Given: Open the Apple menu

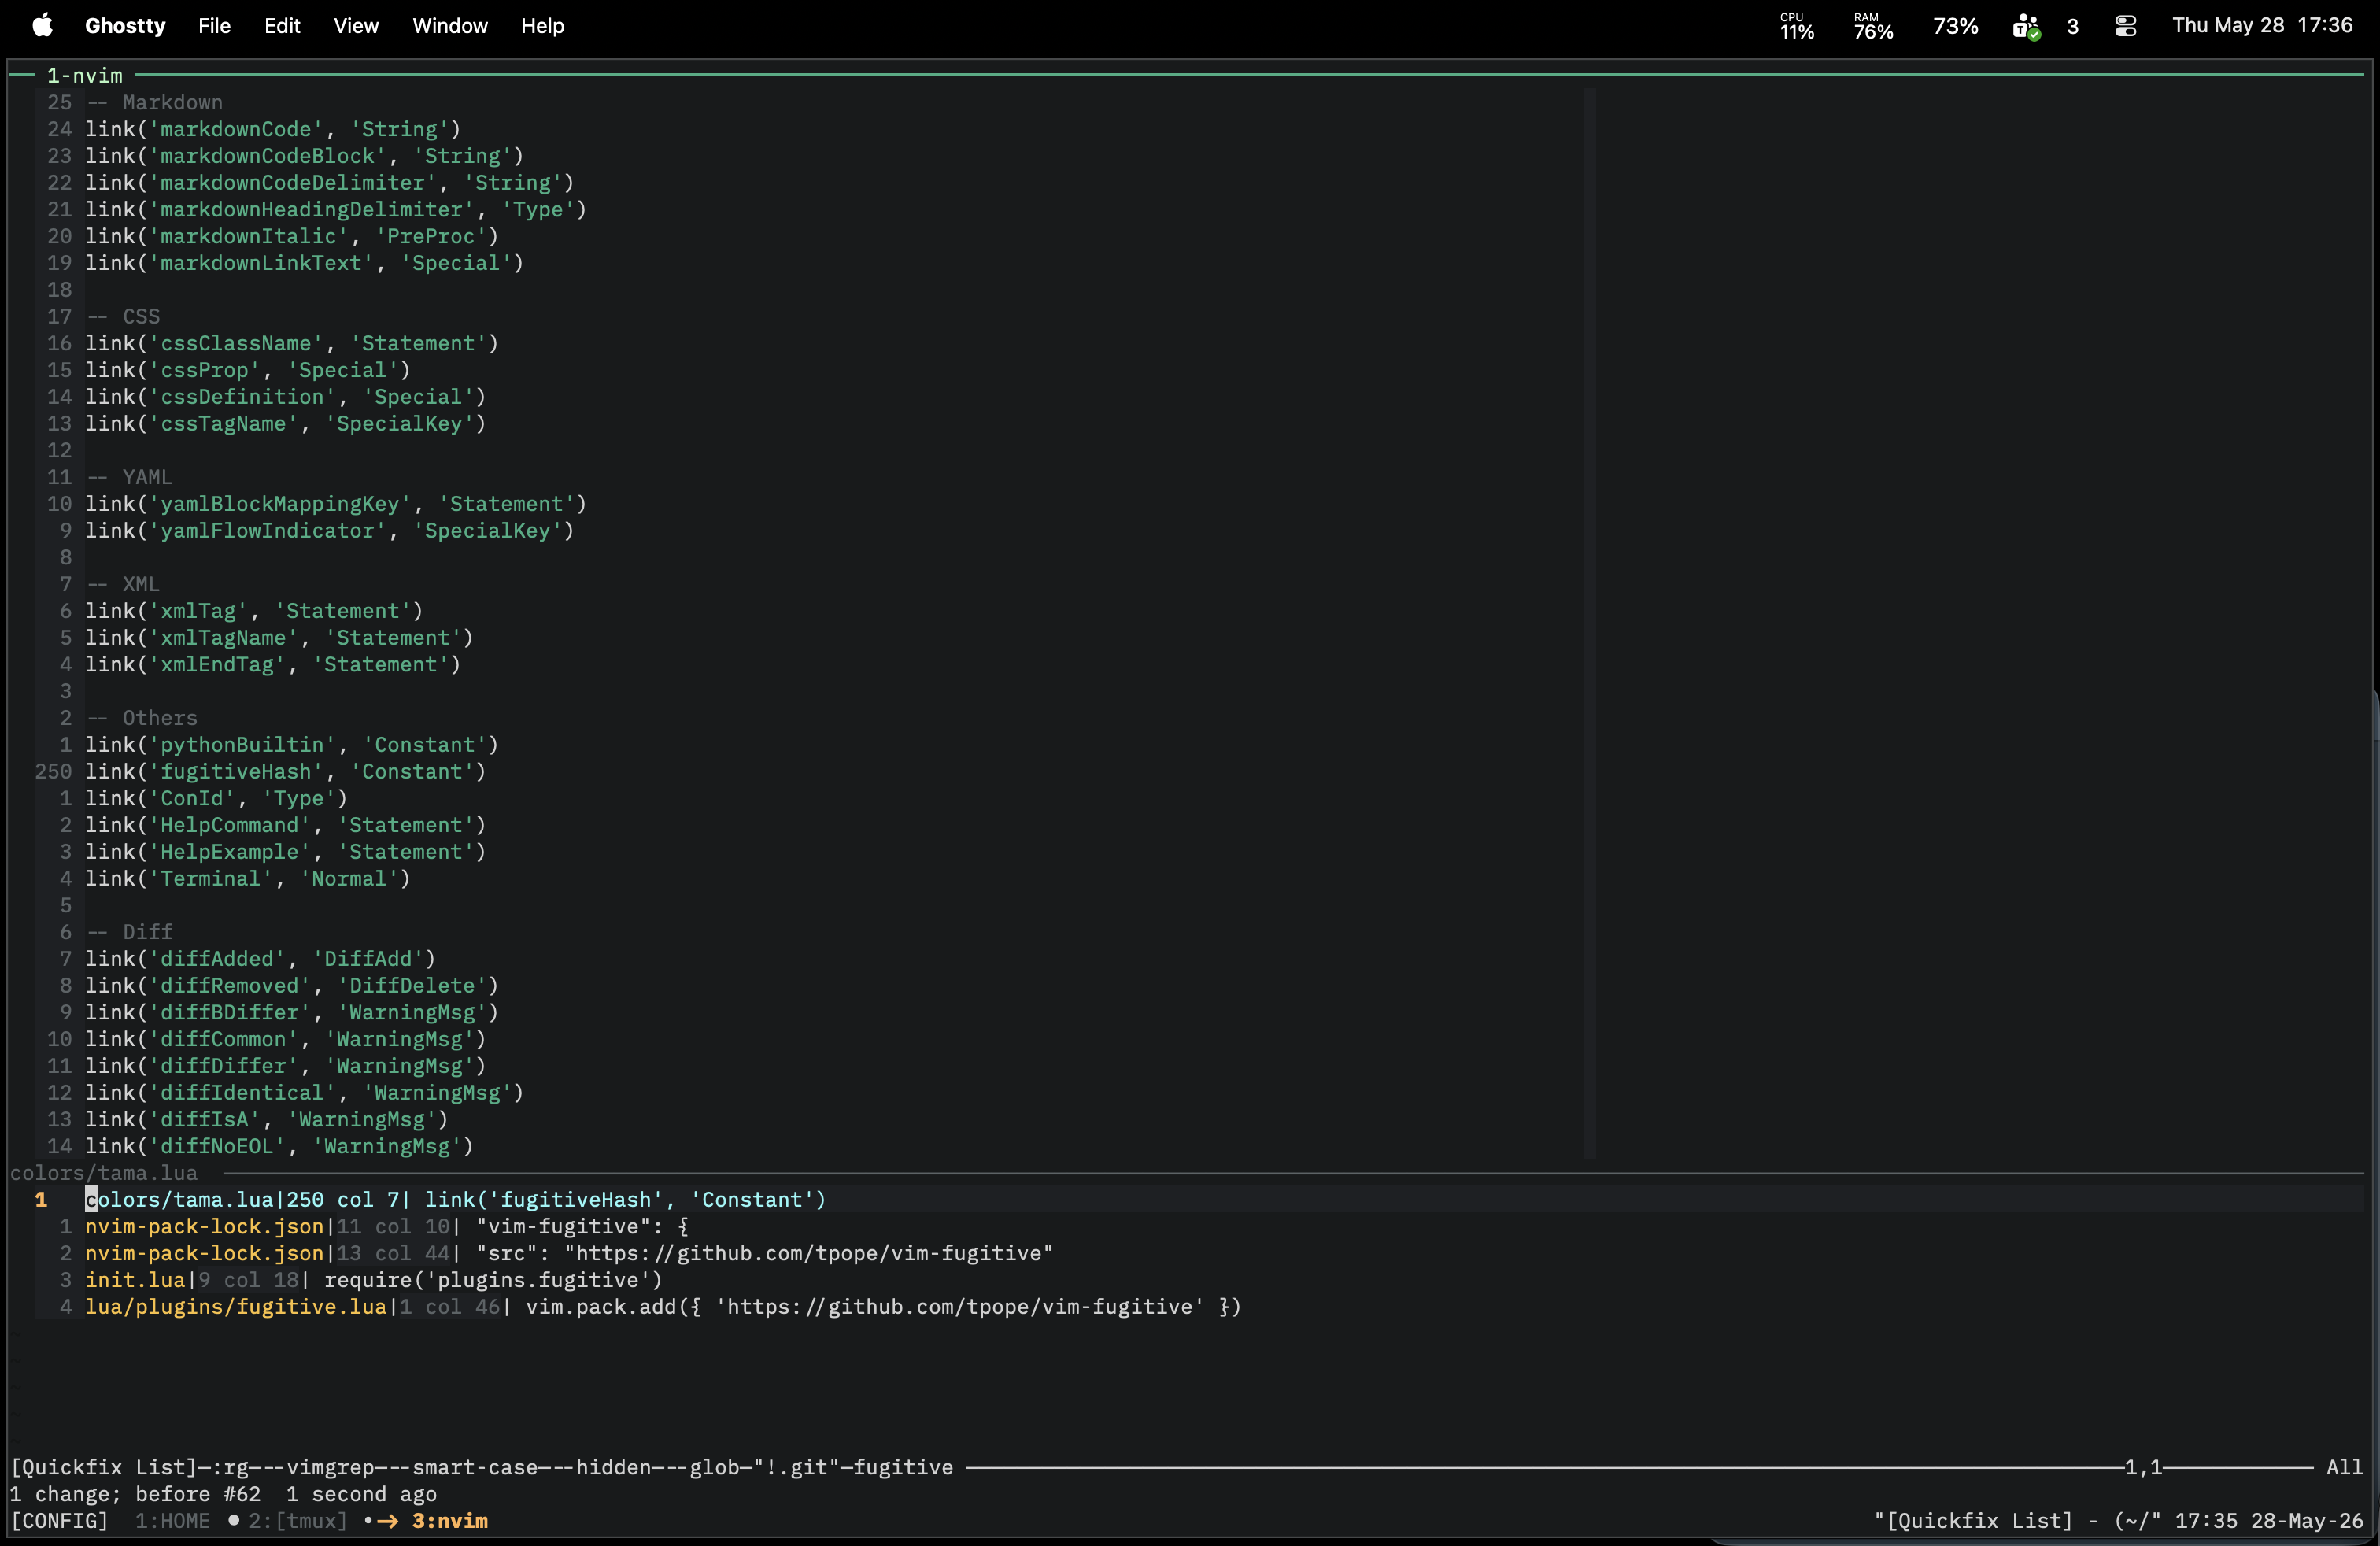Looking at the screenshot, I should coord(42,26).
